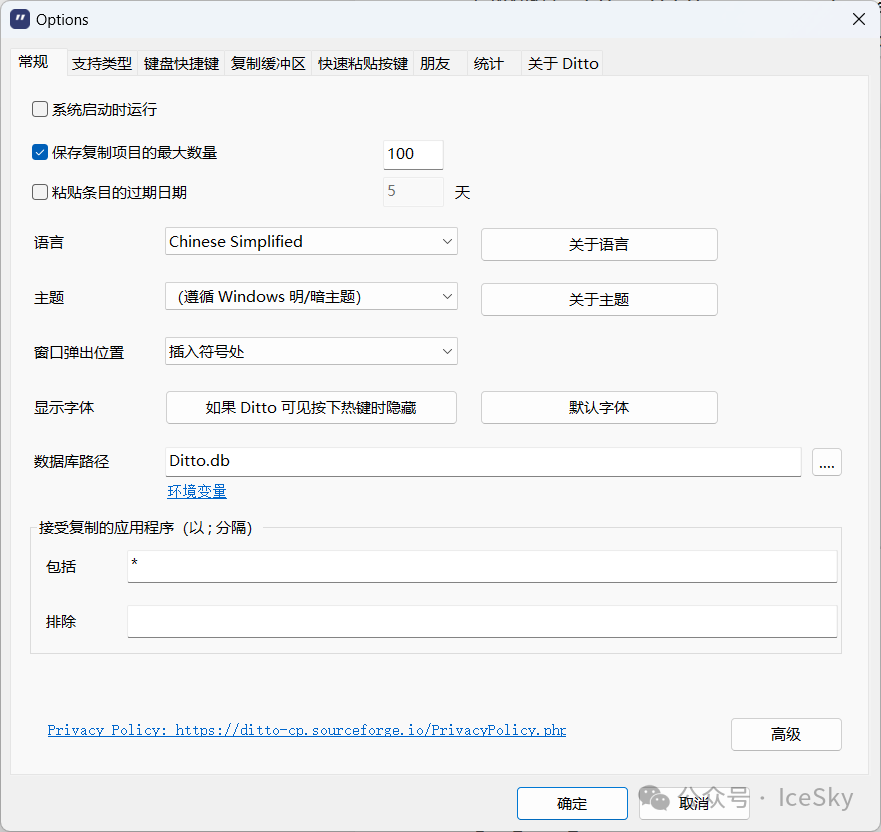Click the 排除 applications input field
Image resolution: width=881 pixels, height=832 pixels.
coord(482,621)
